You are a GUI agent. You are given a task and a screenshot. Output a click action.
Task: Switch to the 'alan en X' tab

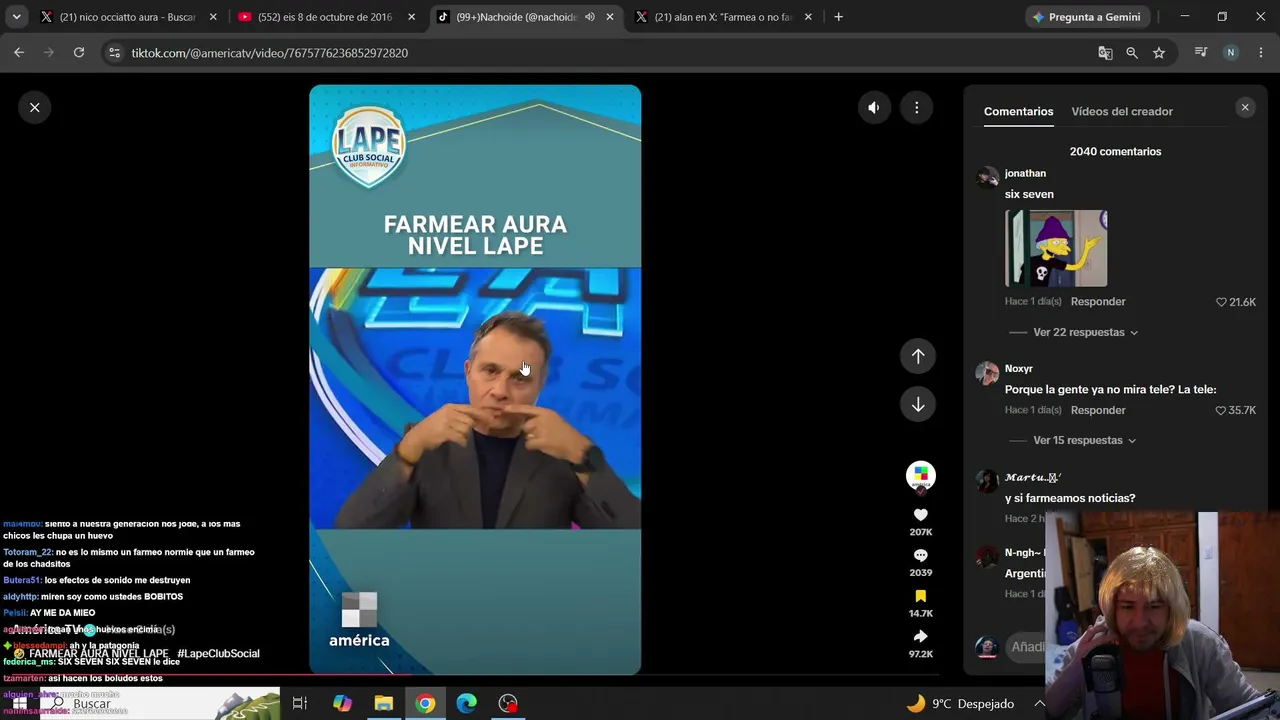tap(724, 17)
